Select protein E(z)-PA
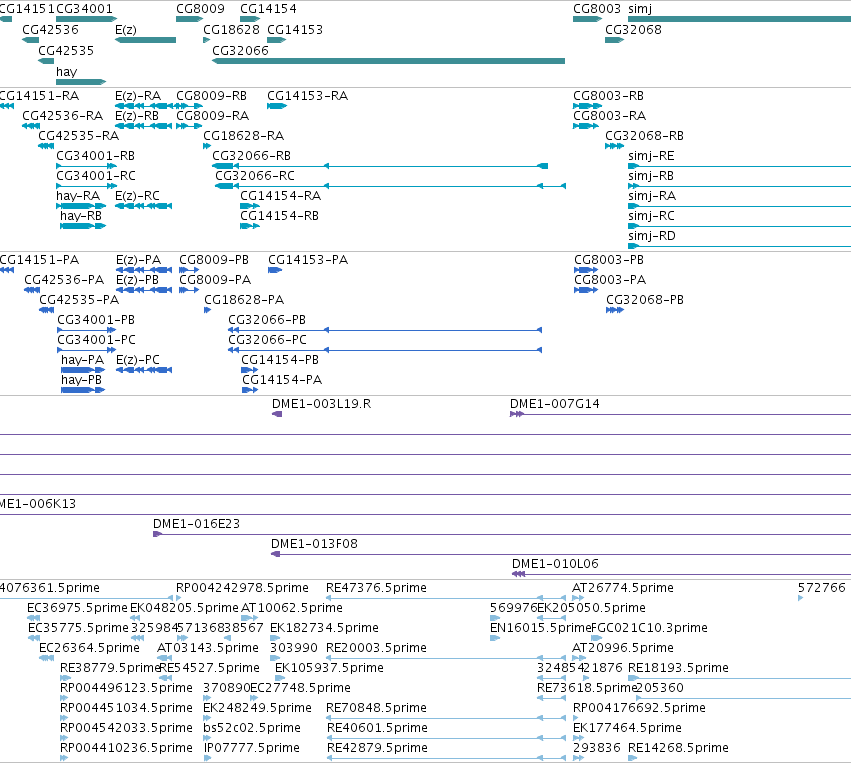 [x=138, y=260]
